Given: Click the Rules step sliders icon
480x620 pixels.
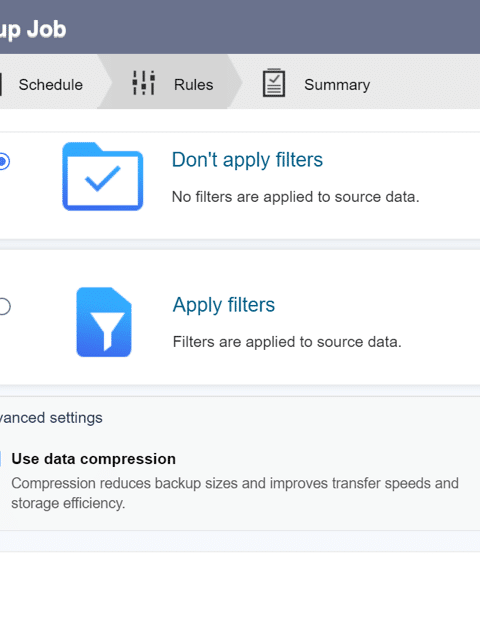Looking at the screenshot, I should (144, 83).
